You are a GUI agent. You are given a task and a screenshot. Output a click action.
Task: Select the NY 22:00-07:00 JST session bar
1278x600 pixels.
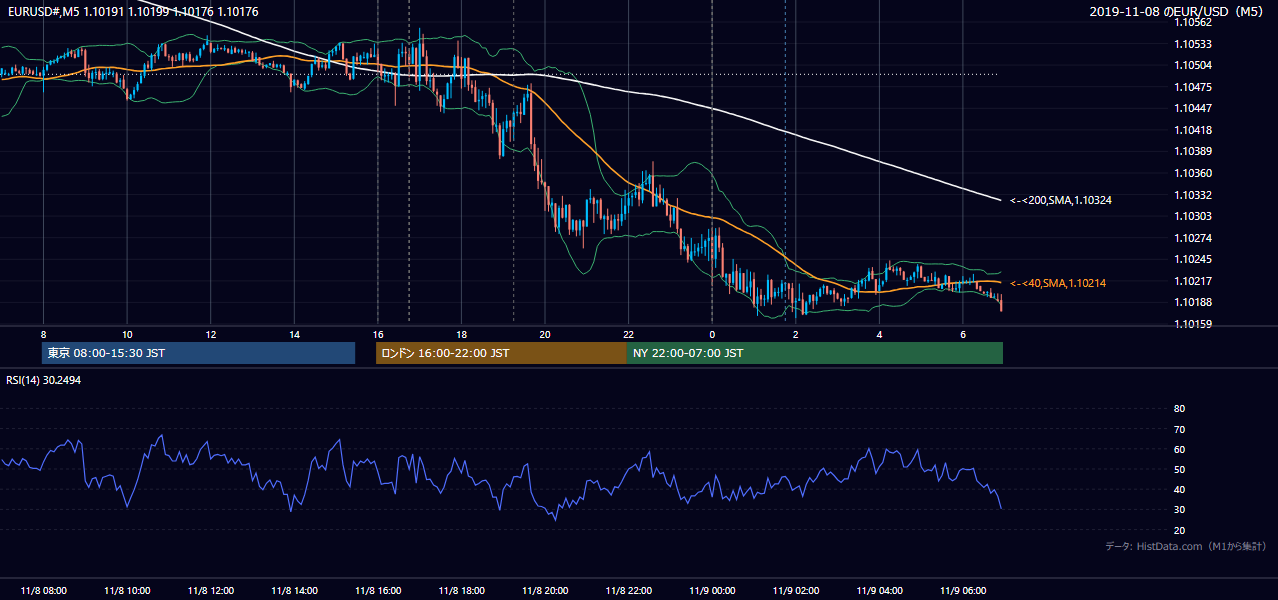coord(815,353)
